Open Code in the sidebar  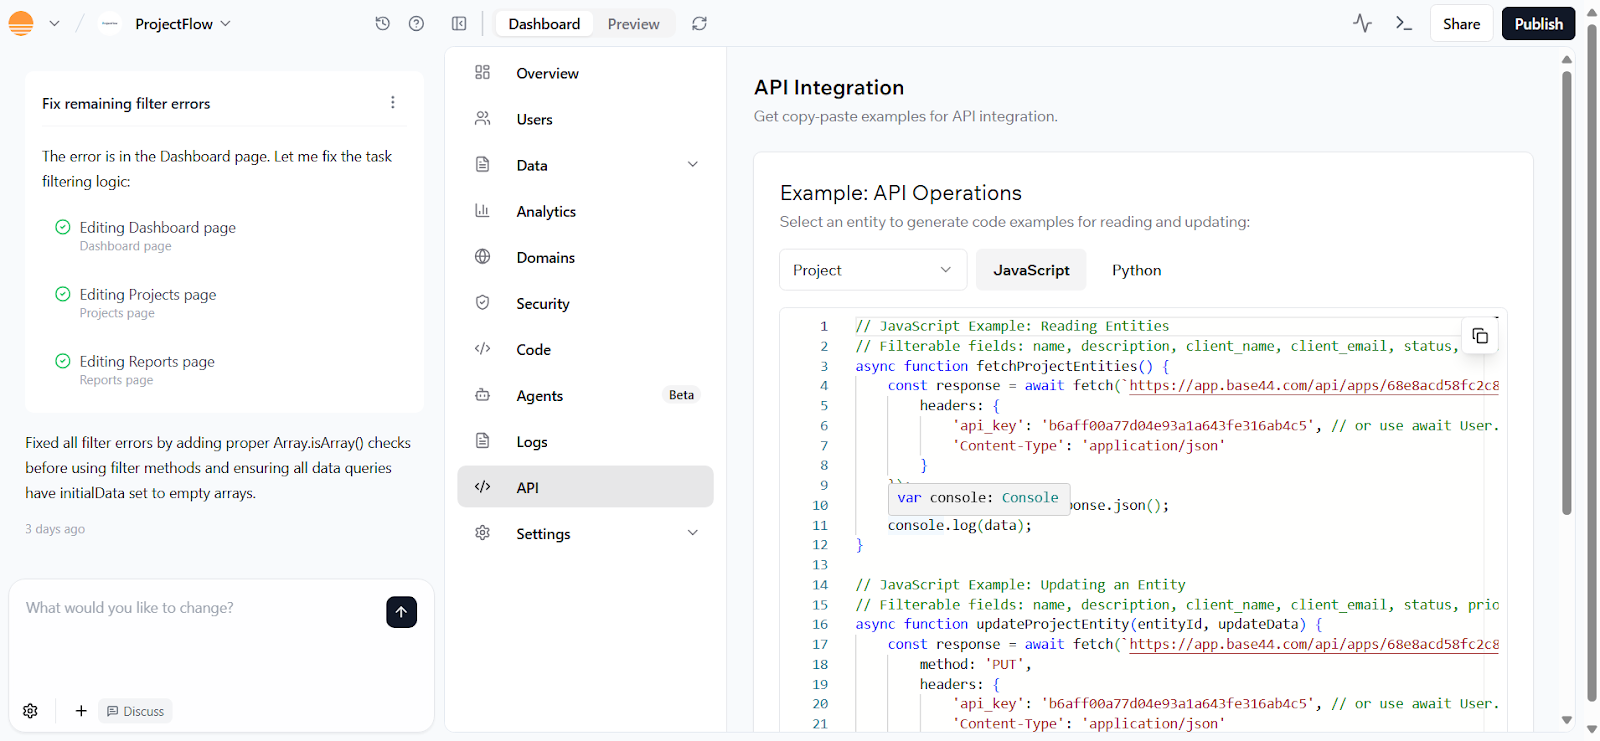585,349
